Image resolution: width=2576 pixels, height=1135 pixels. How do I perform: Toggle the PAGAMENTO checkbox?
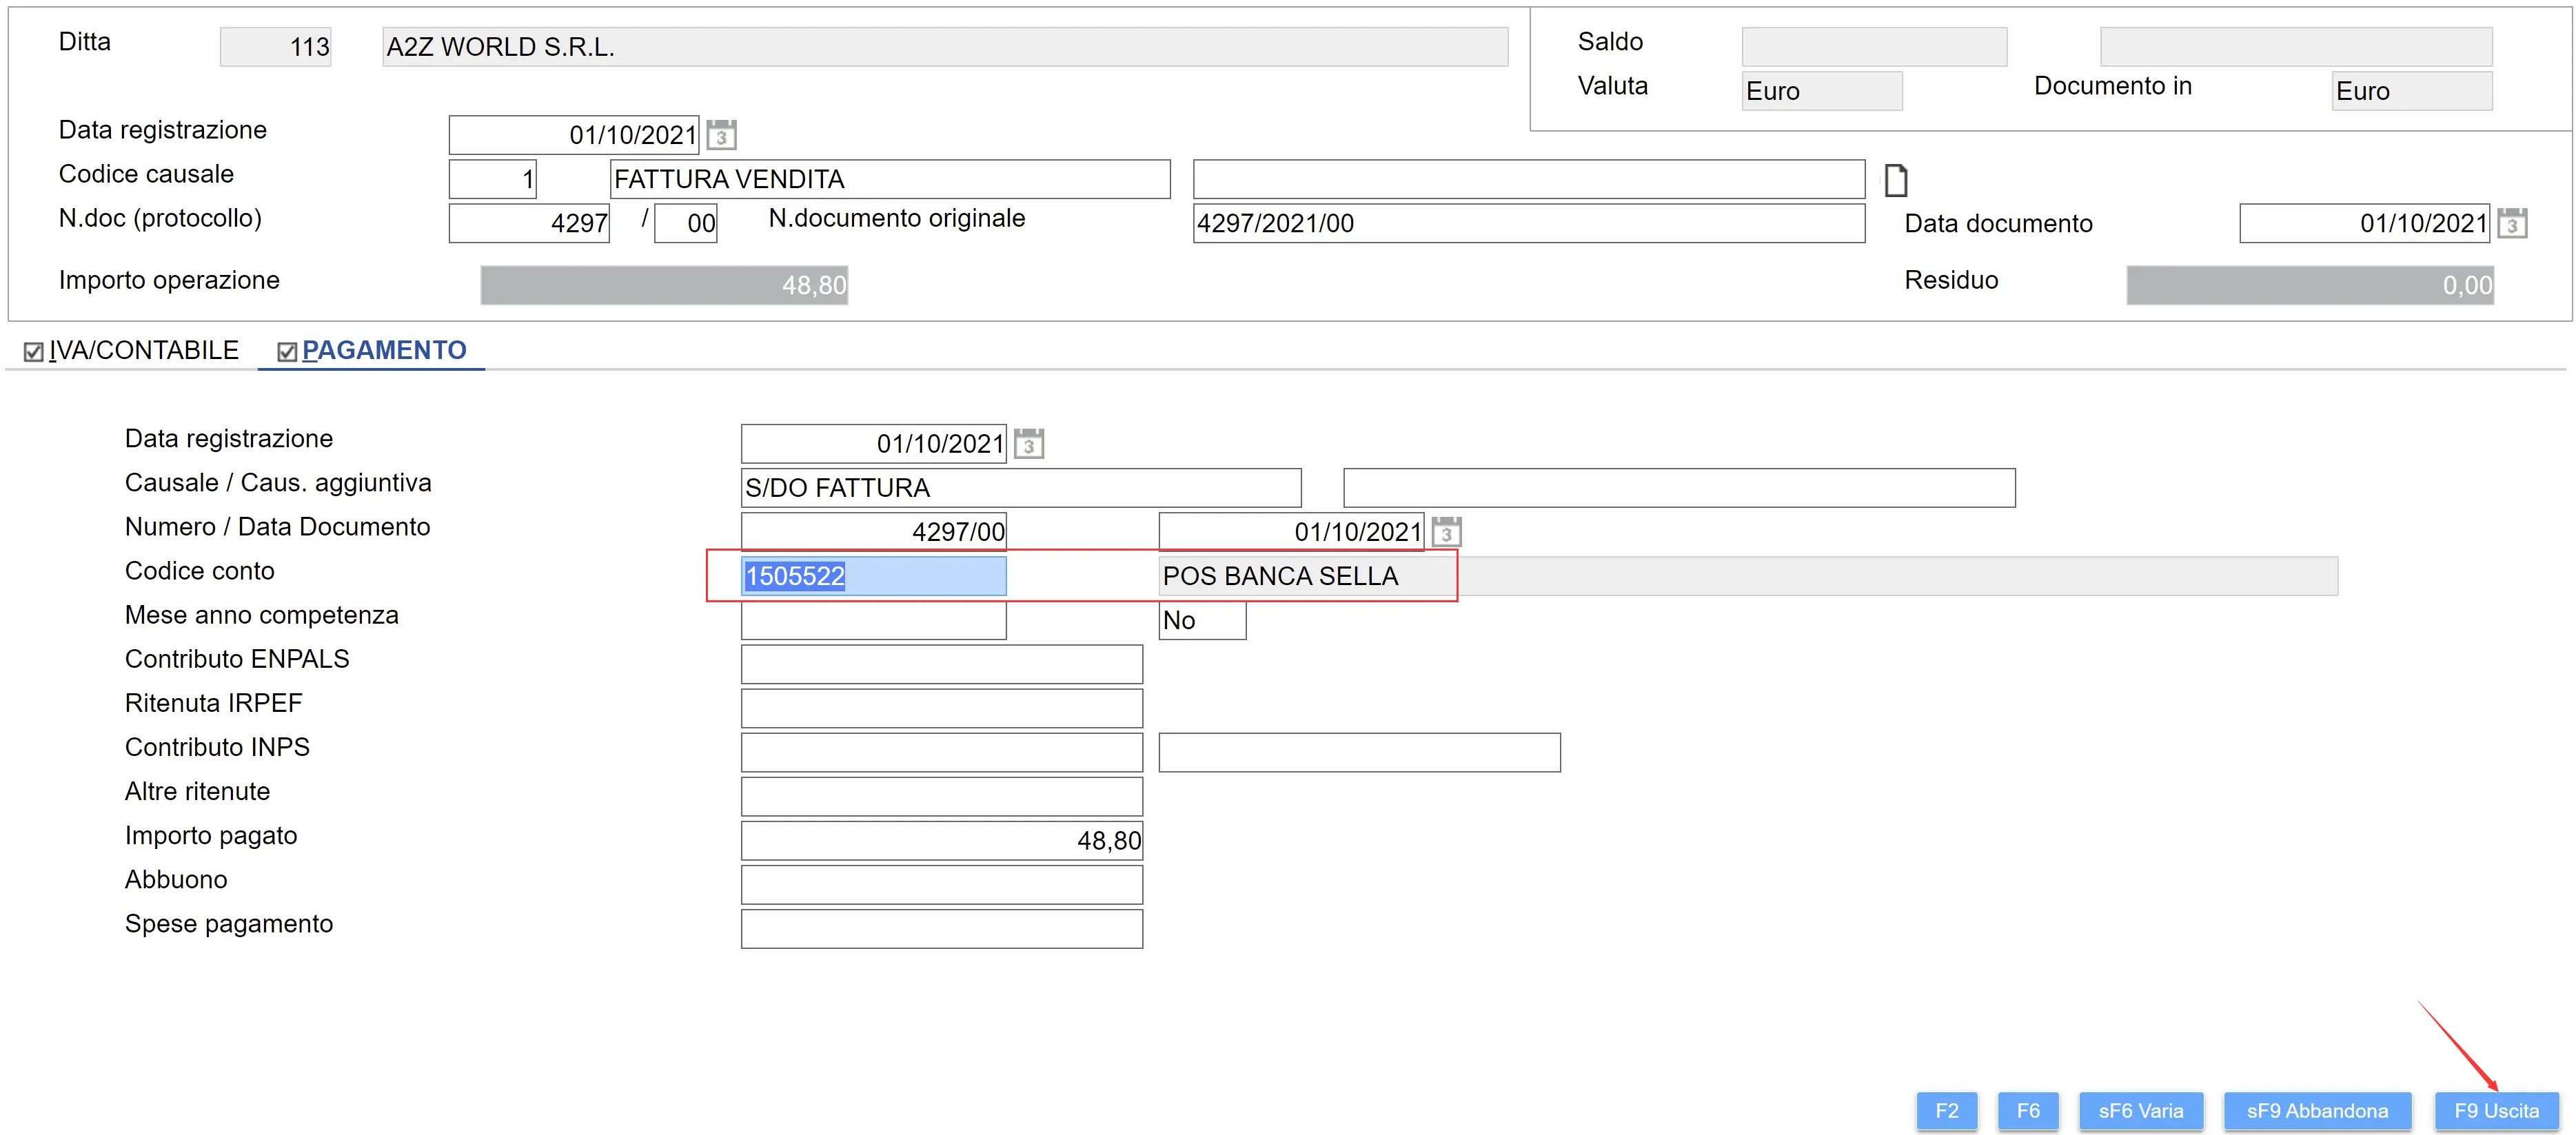[287, 352]
